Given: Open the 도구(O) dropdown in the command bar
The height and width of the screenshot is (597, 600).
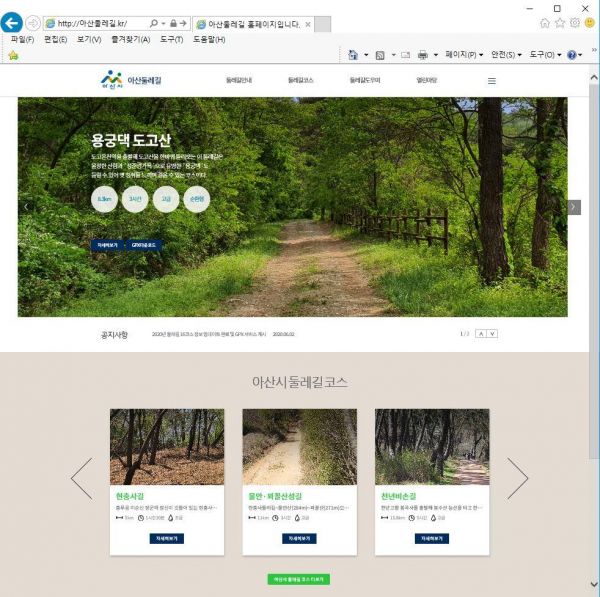Looking at the screenshot, I should point(545,55).
